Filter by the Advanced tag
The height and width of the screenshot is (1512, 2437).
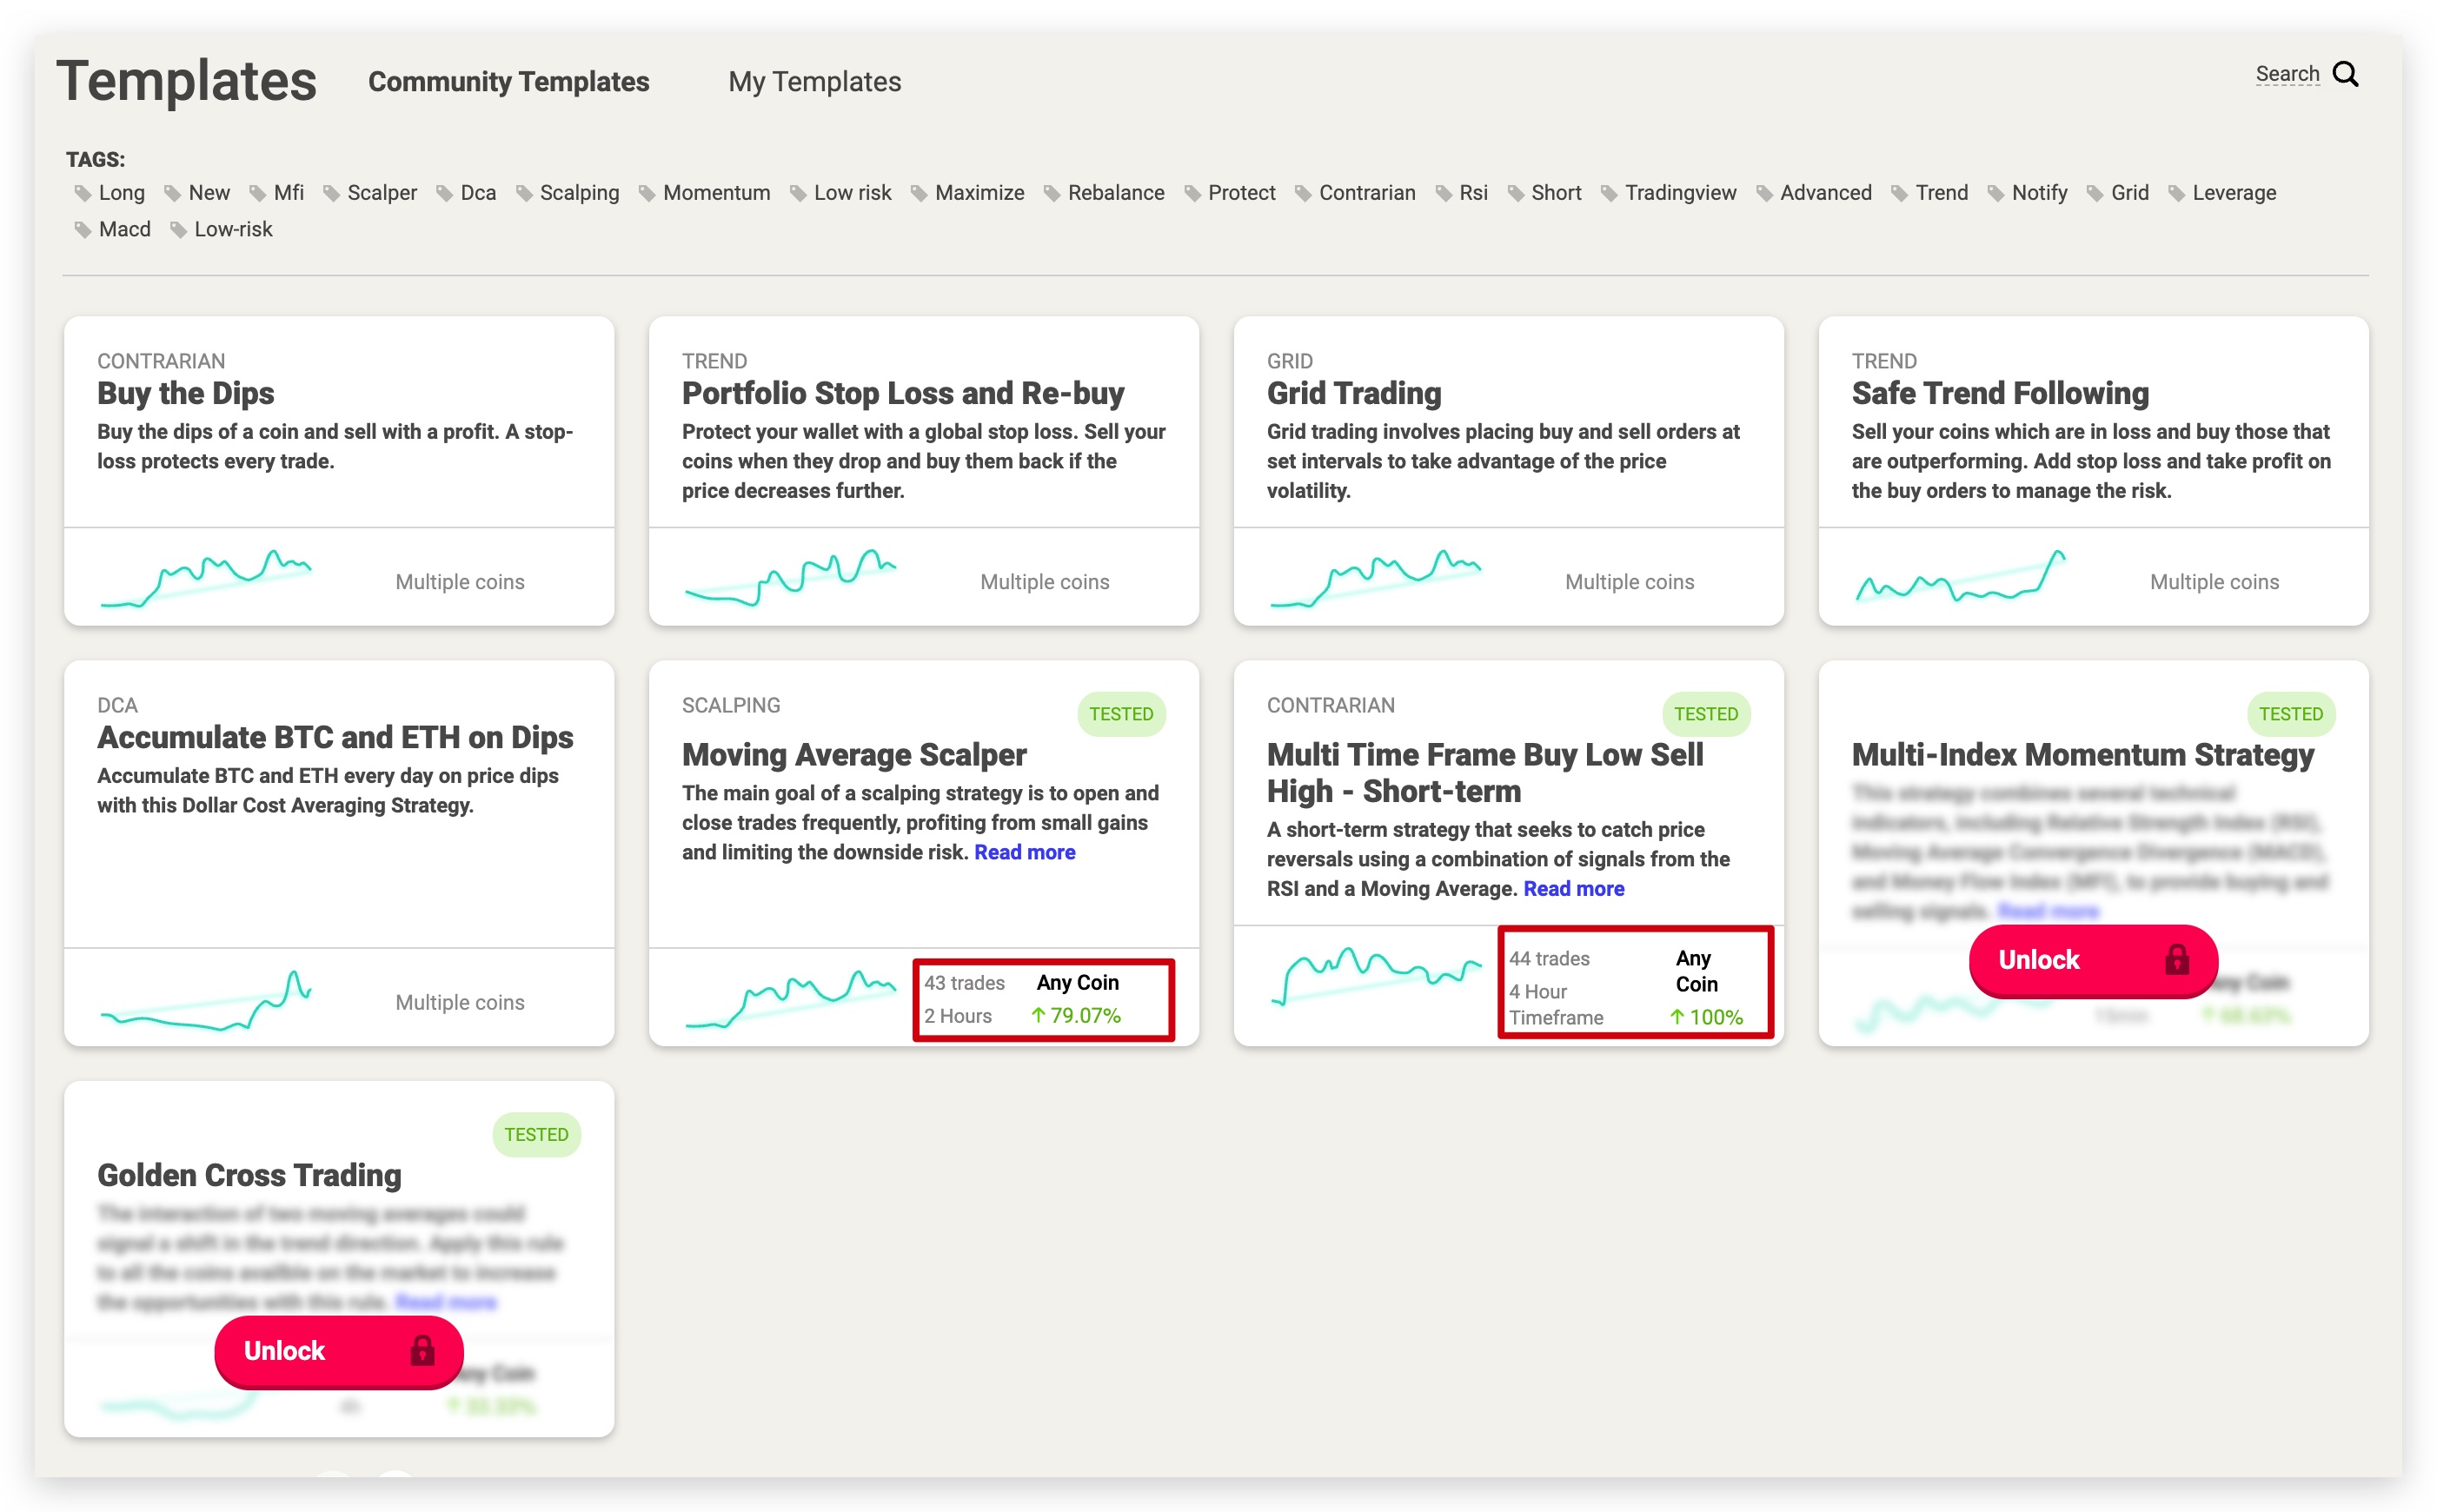tap(1814, 192)
